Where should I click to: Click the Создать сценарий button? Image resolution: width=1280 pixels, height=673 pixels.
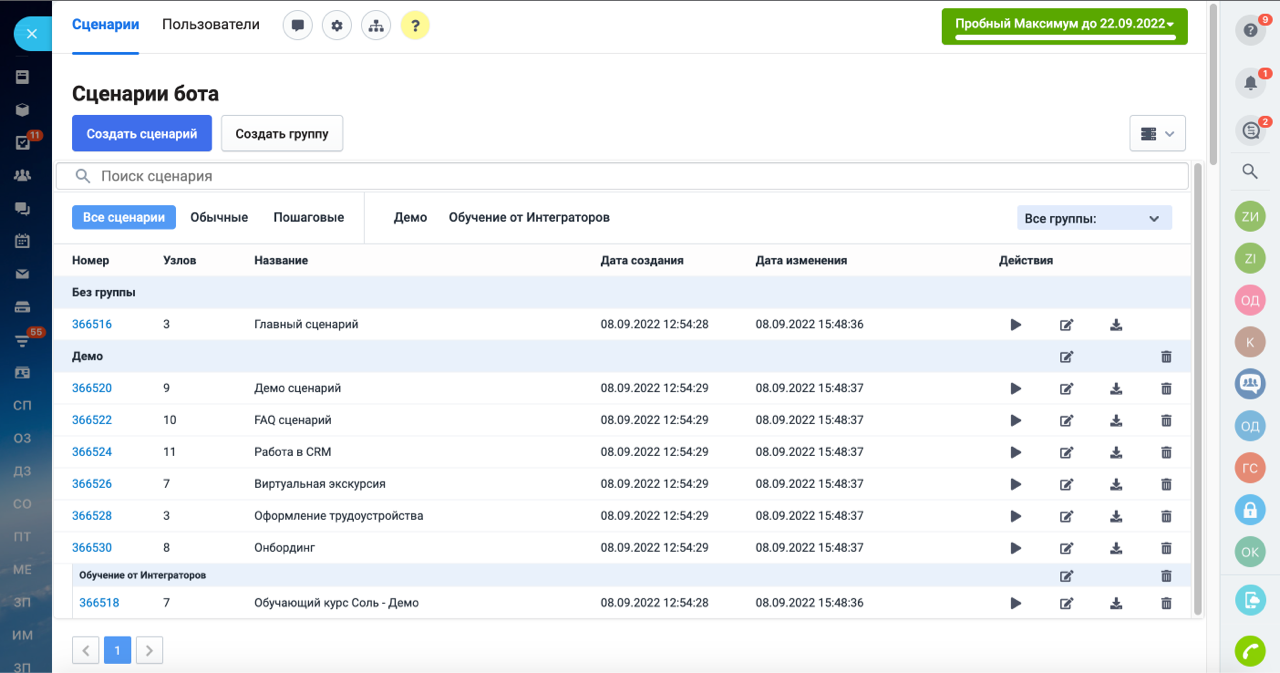pyautogui.click(x=142, y=133)
